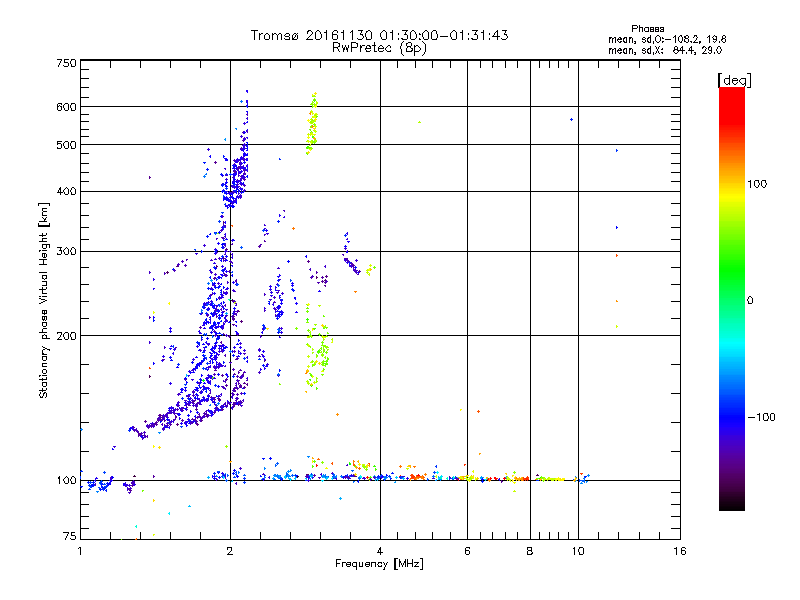Click the green region of the colorbar near 0
This screenshot has height=600, width=800.
coord(732,286)
